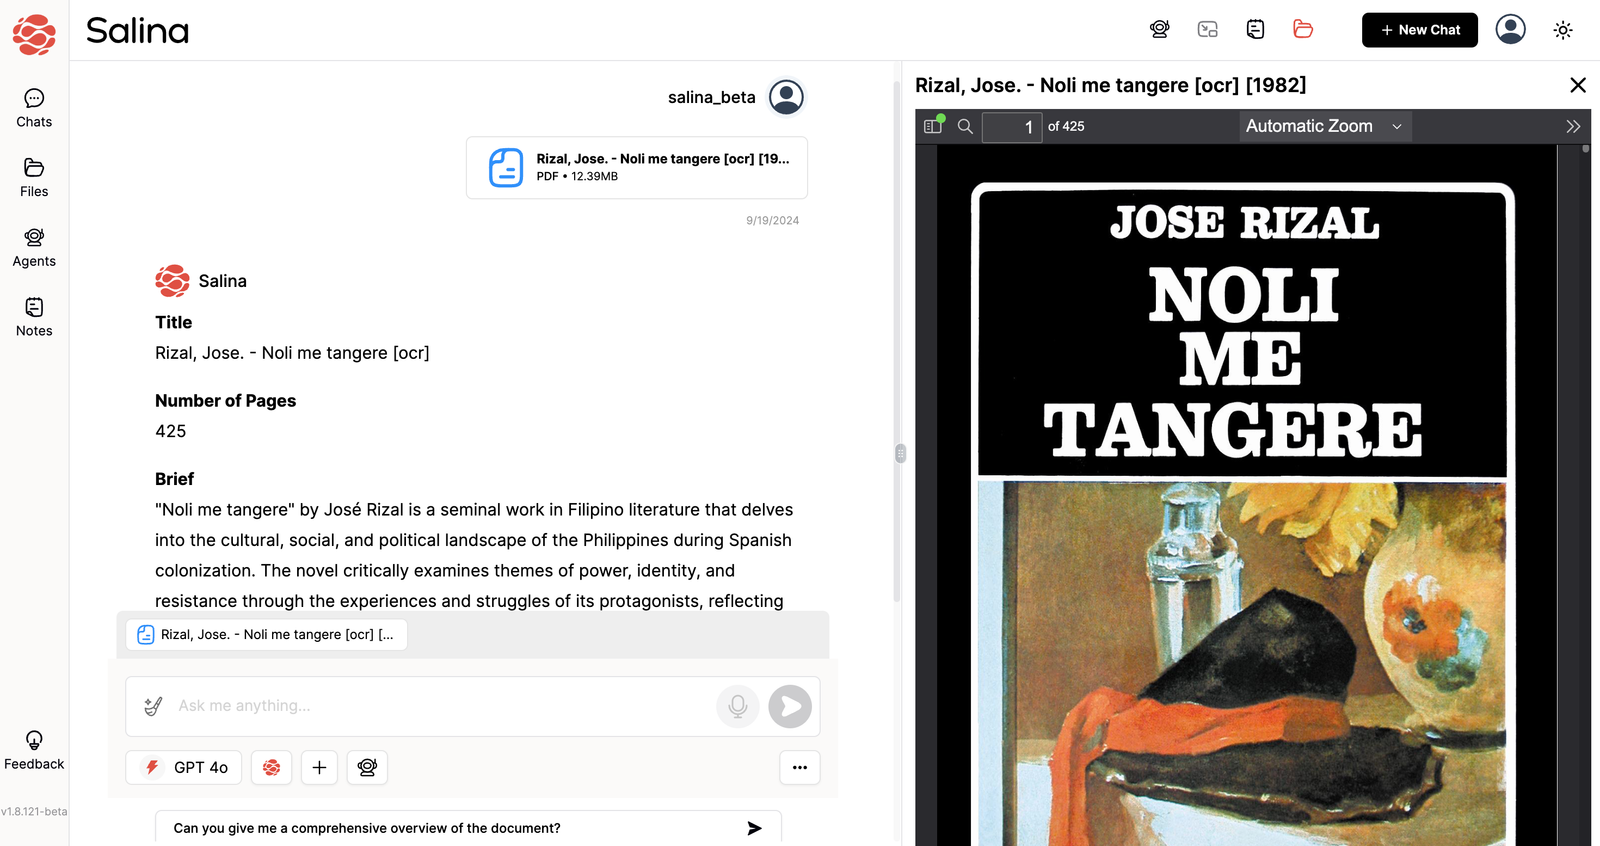The image size is (1600, 846).
Task: Open the attached Noli me tangere PDF card
Action: (637, 167)
